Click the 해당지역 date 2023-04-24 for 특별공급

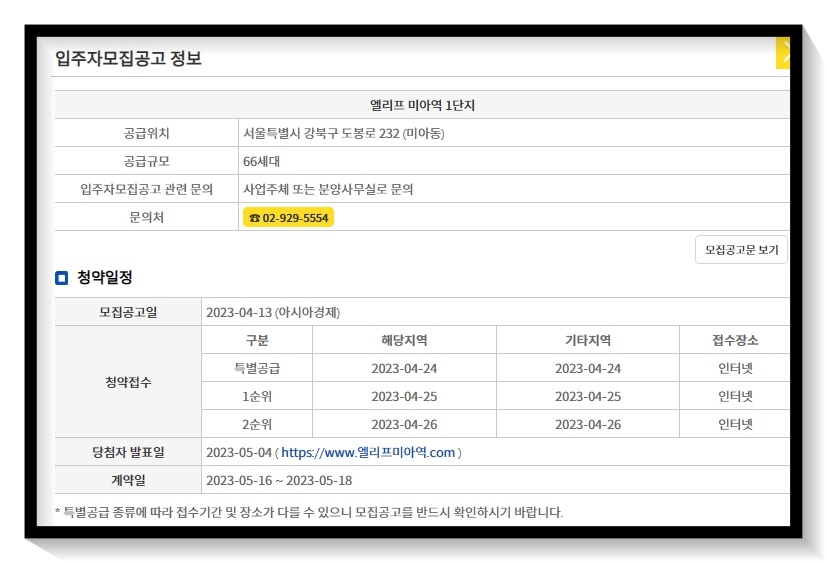coord(404,368)
